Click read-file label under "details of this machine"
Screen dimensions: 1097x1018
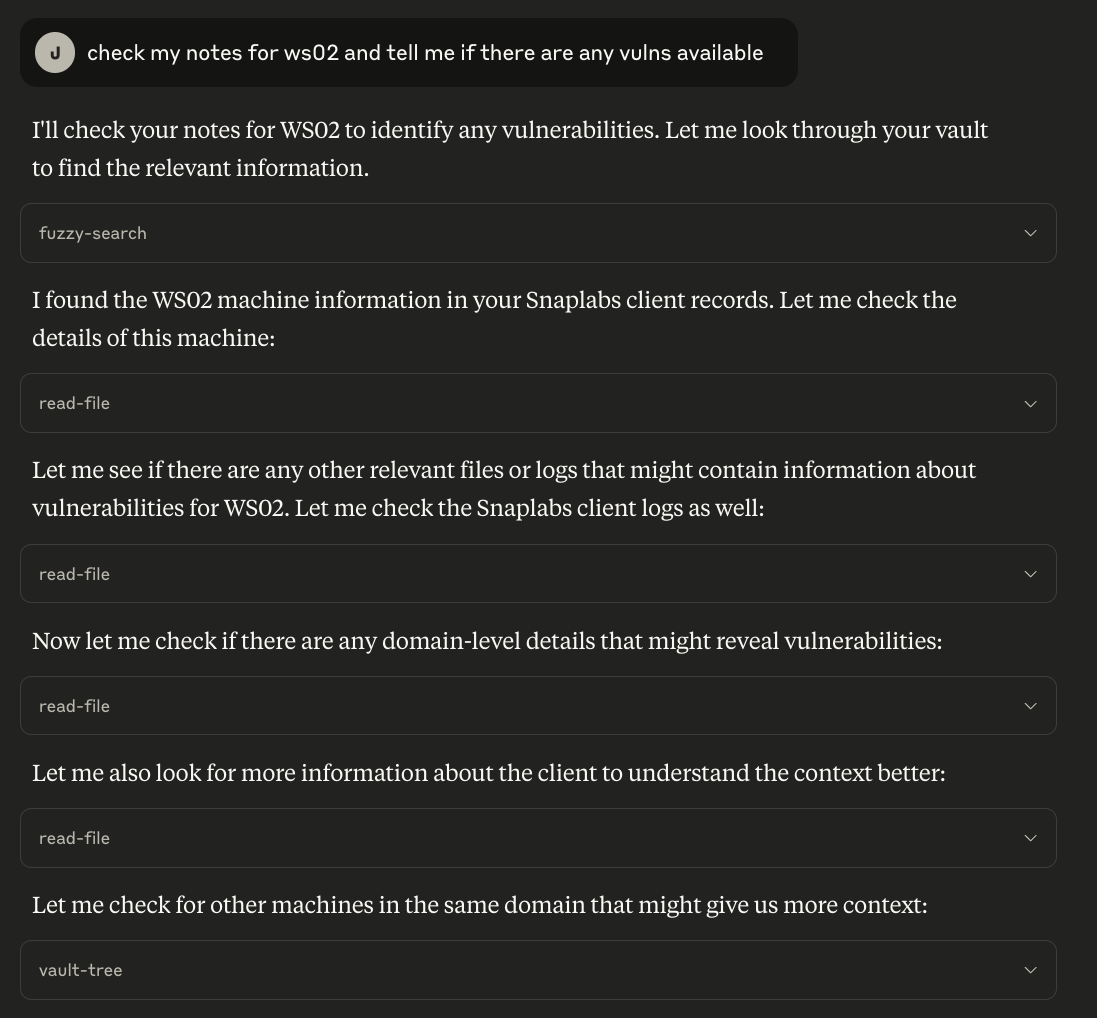point(74,403)
